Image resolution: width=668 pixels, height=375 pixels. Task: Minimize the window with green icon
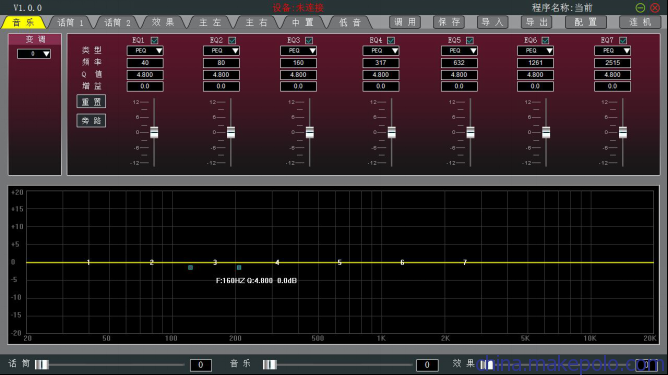tap(640, 8)
